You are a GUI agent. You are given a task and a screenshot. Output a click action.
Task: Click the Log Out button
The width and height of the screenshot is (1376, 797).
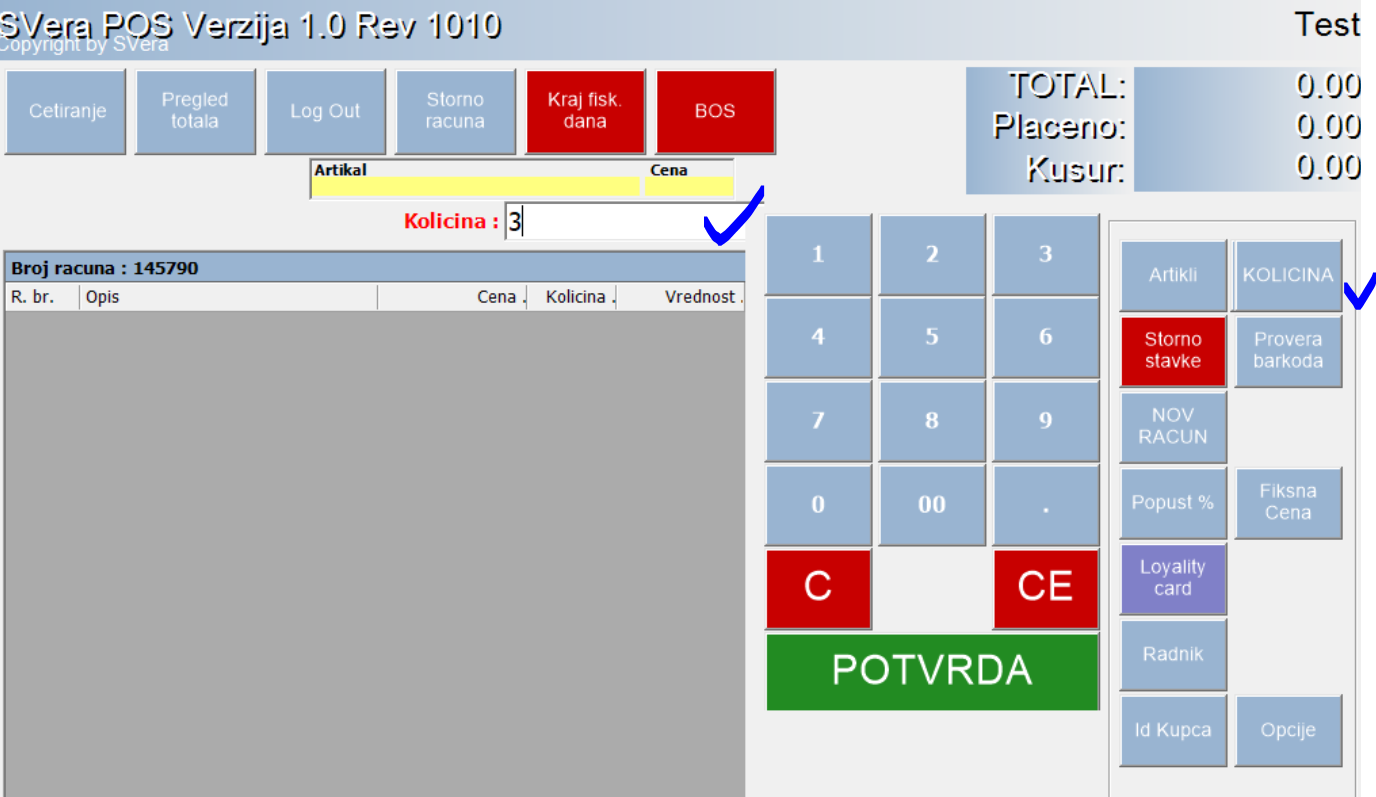(325, 112)
